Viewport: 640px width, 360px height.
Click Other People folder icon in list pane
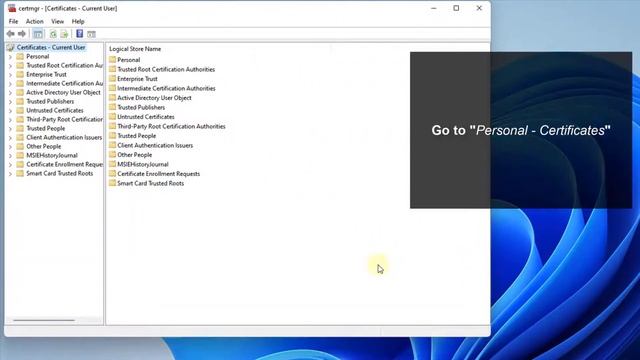(113, 155)
